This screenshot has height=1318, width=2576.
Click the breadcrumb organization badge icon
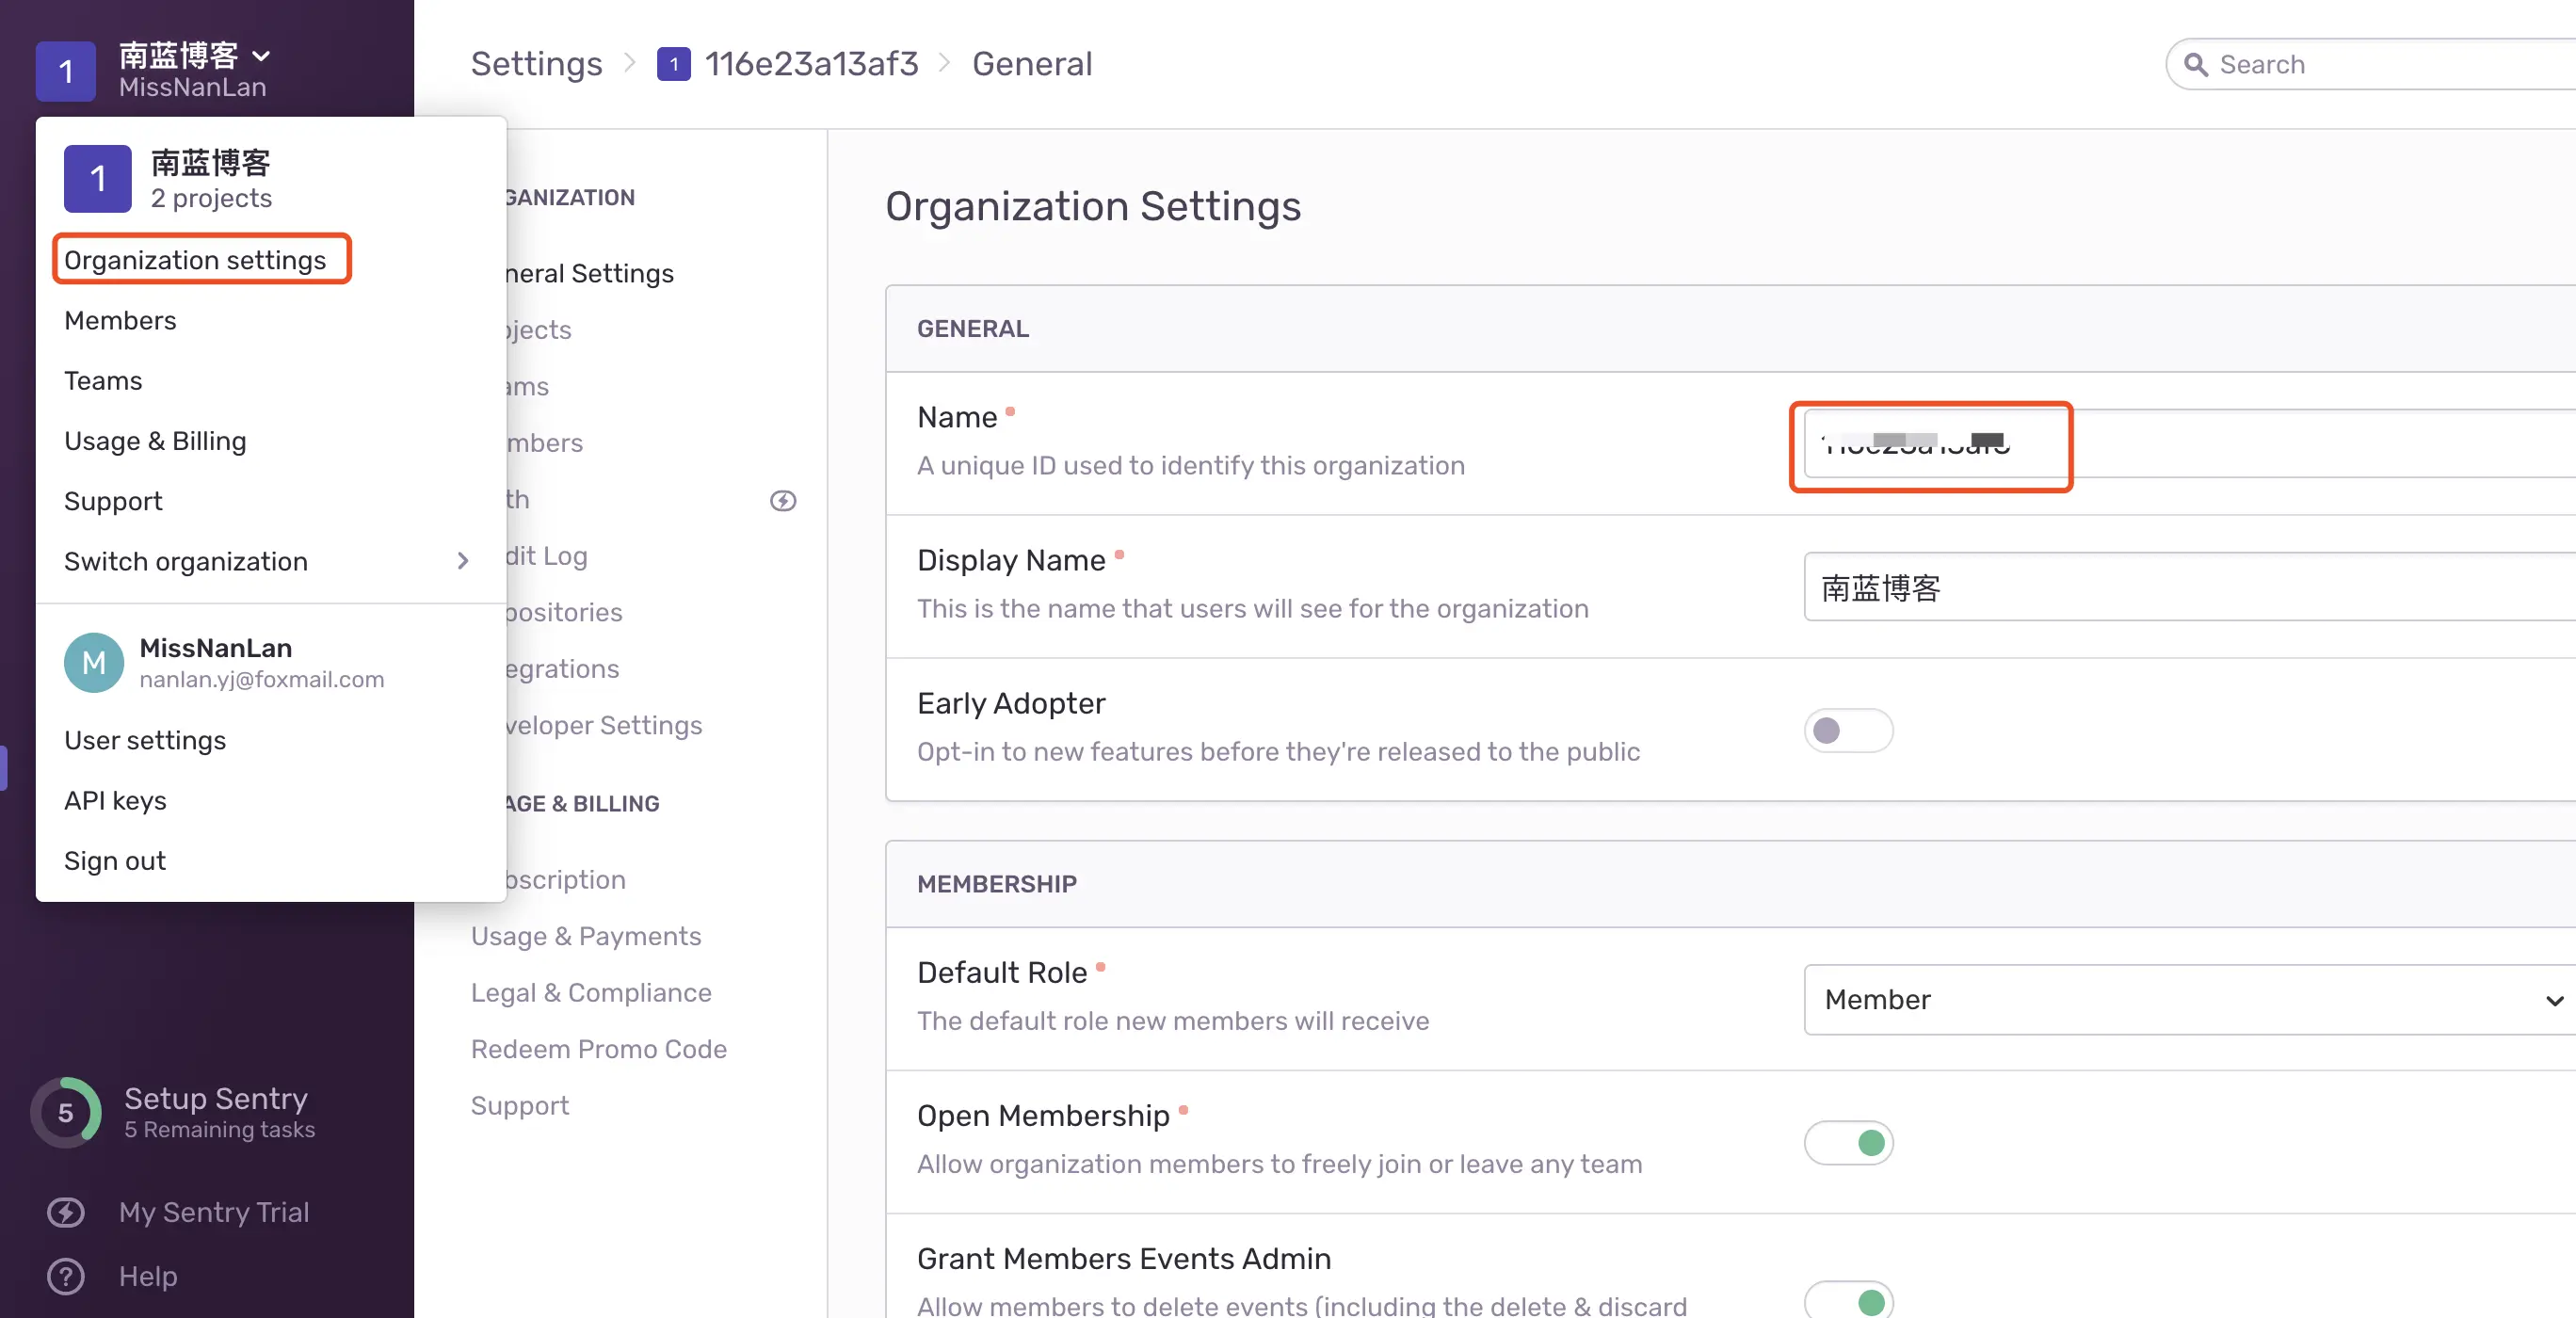click(x=673, y=64)
